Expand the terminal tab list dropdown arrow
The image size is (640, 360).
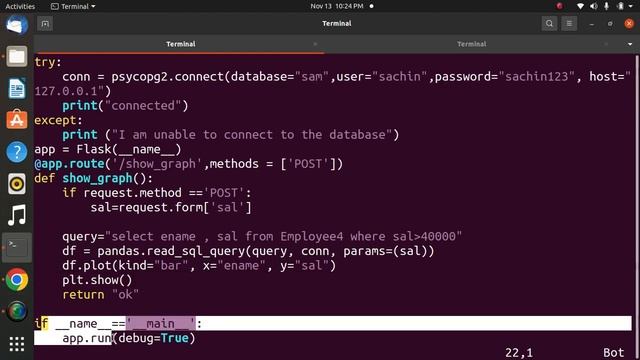[630, 44]
